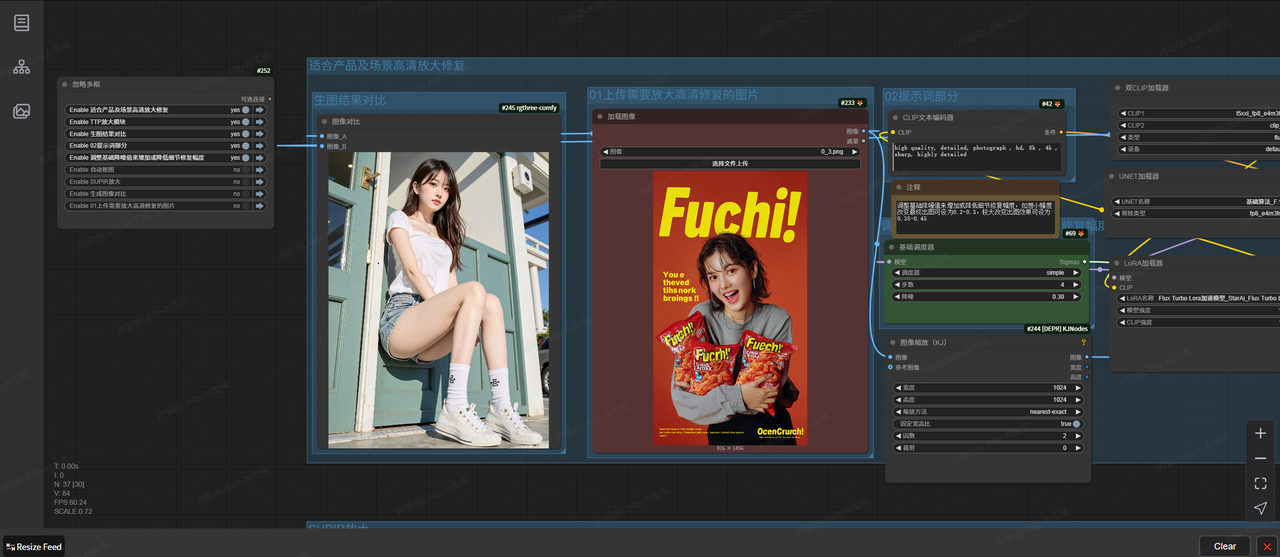Turn on Enable 生成图像对比 switch
This screenshot has height=557, width=1280.
[x=246, y=194]
